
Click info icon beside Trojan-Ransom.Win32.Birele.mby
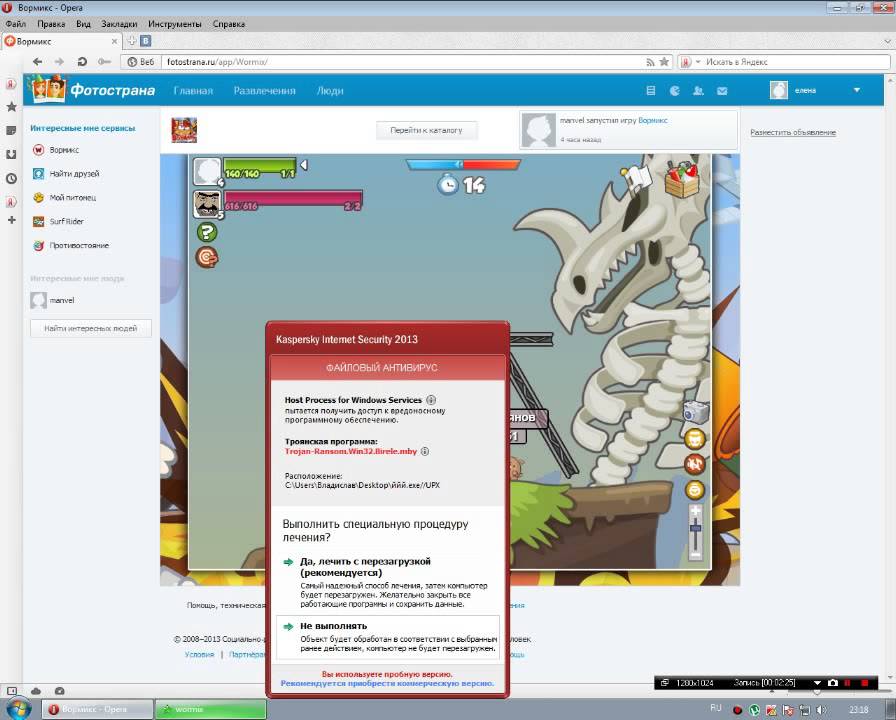425,451
